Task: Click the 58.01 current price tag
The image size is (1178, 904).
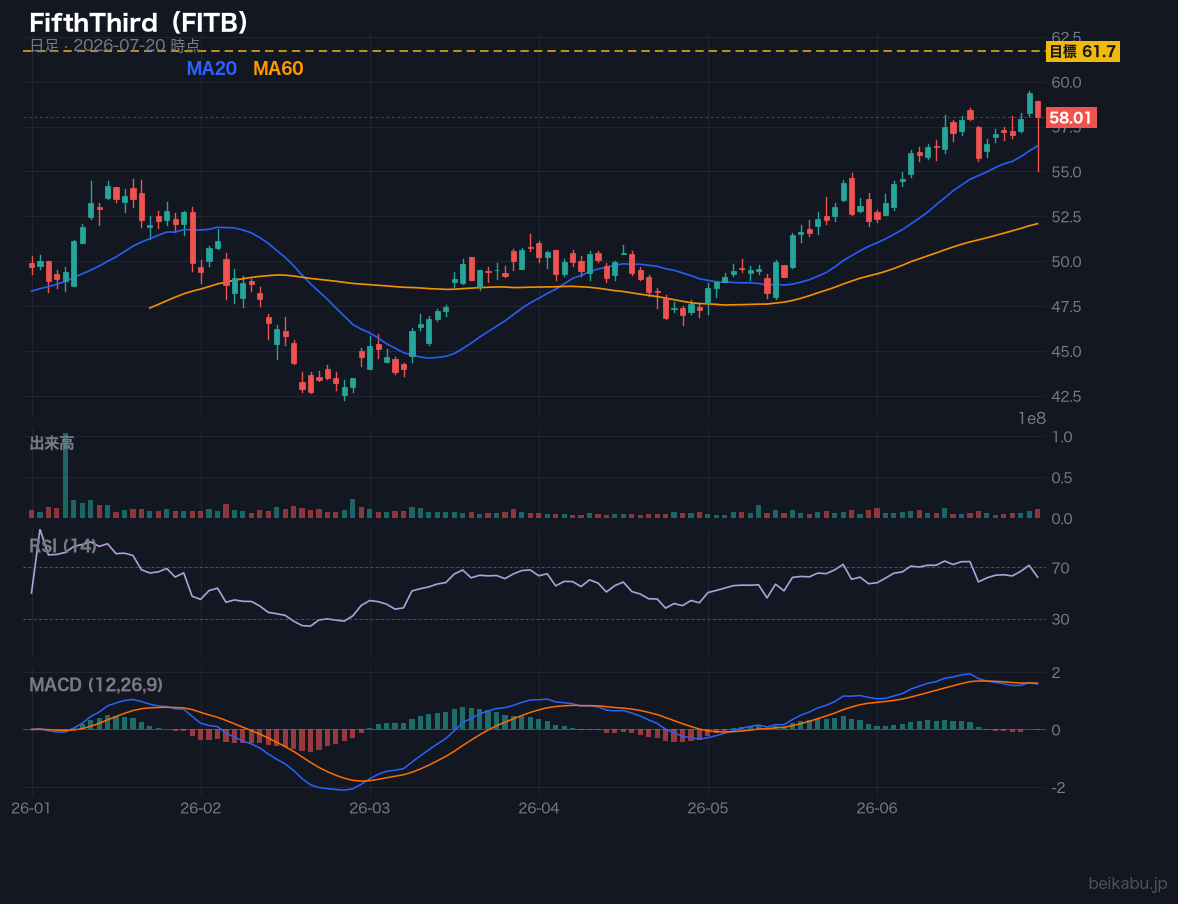Action: pyautogui.click(x=1071, y=118)
